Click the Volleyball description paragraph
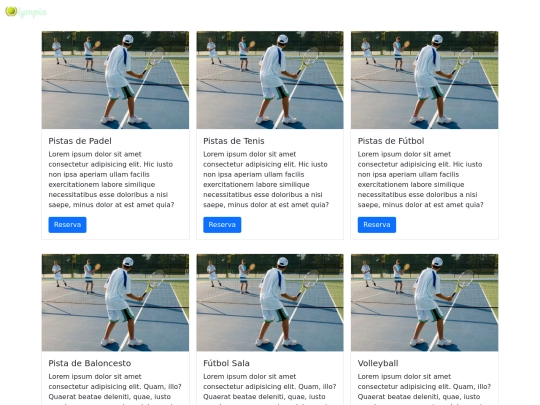540x405 pixels. point(424,389)
